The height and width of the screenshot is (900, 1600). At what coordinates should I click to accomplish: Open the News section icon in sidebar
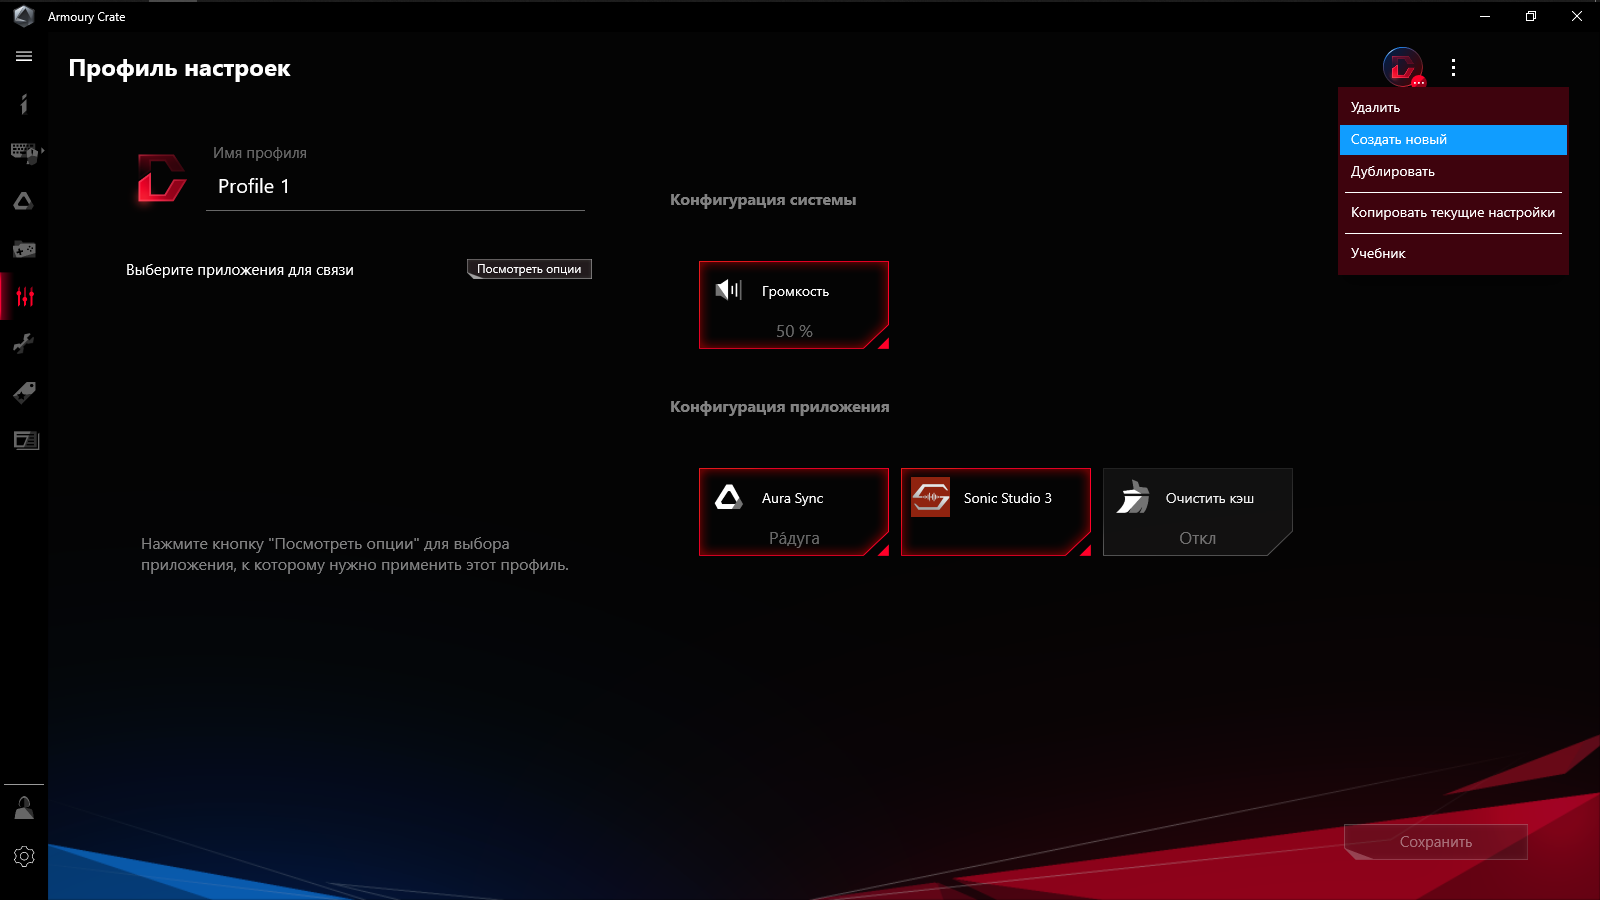point(24,440)
